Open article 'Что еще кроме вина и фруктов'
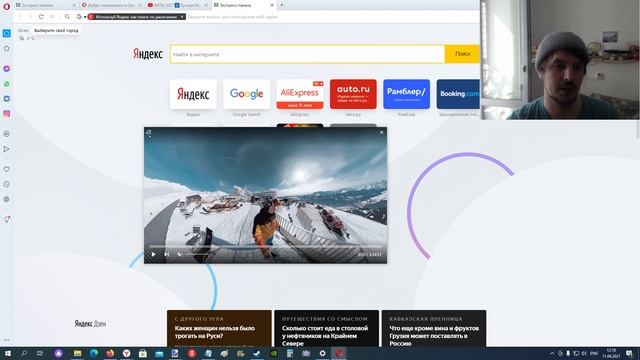 (434, 329)
